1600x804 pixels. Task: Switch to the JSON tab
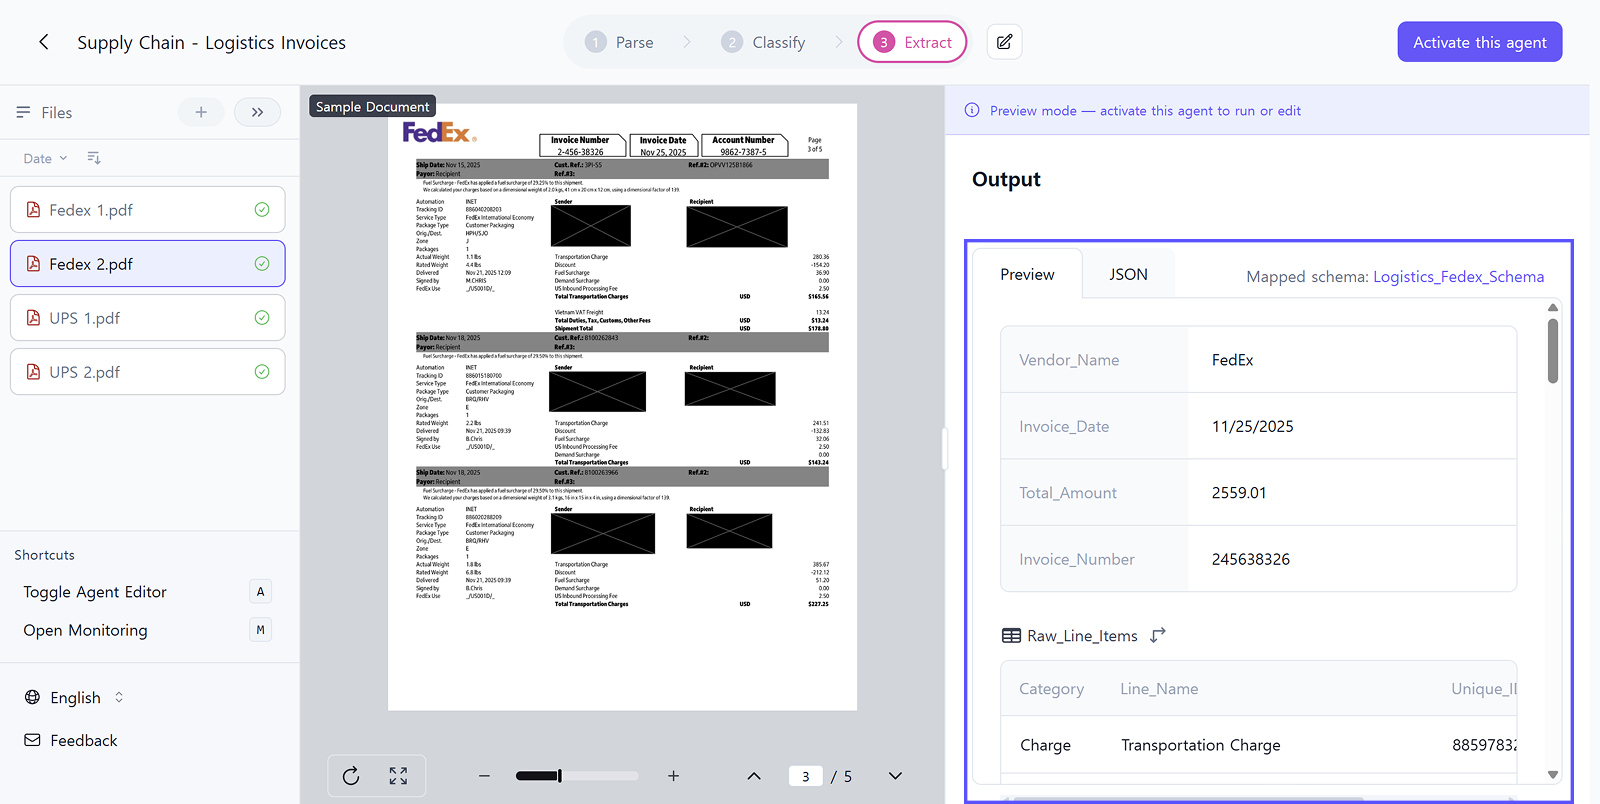(x=1128, y=274)
